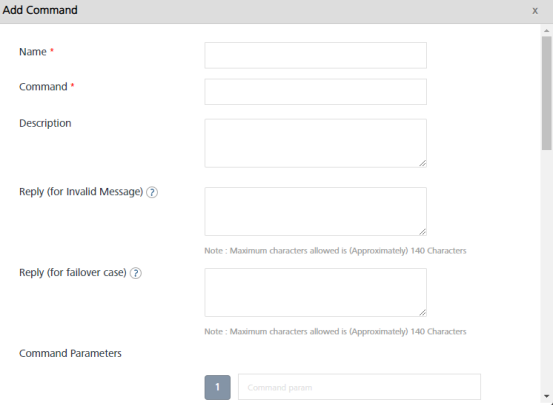The width and height of the screenshot is (553, 405).
Task: Click the Description field label
Action: tap(45, 123)
